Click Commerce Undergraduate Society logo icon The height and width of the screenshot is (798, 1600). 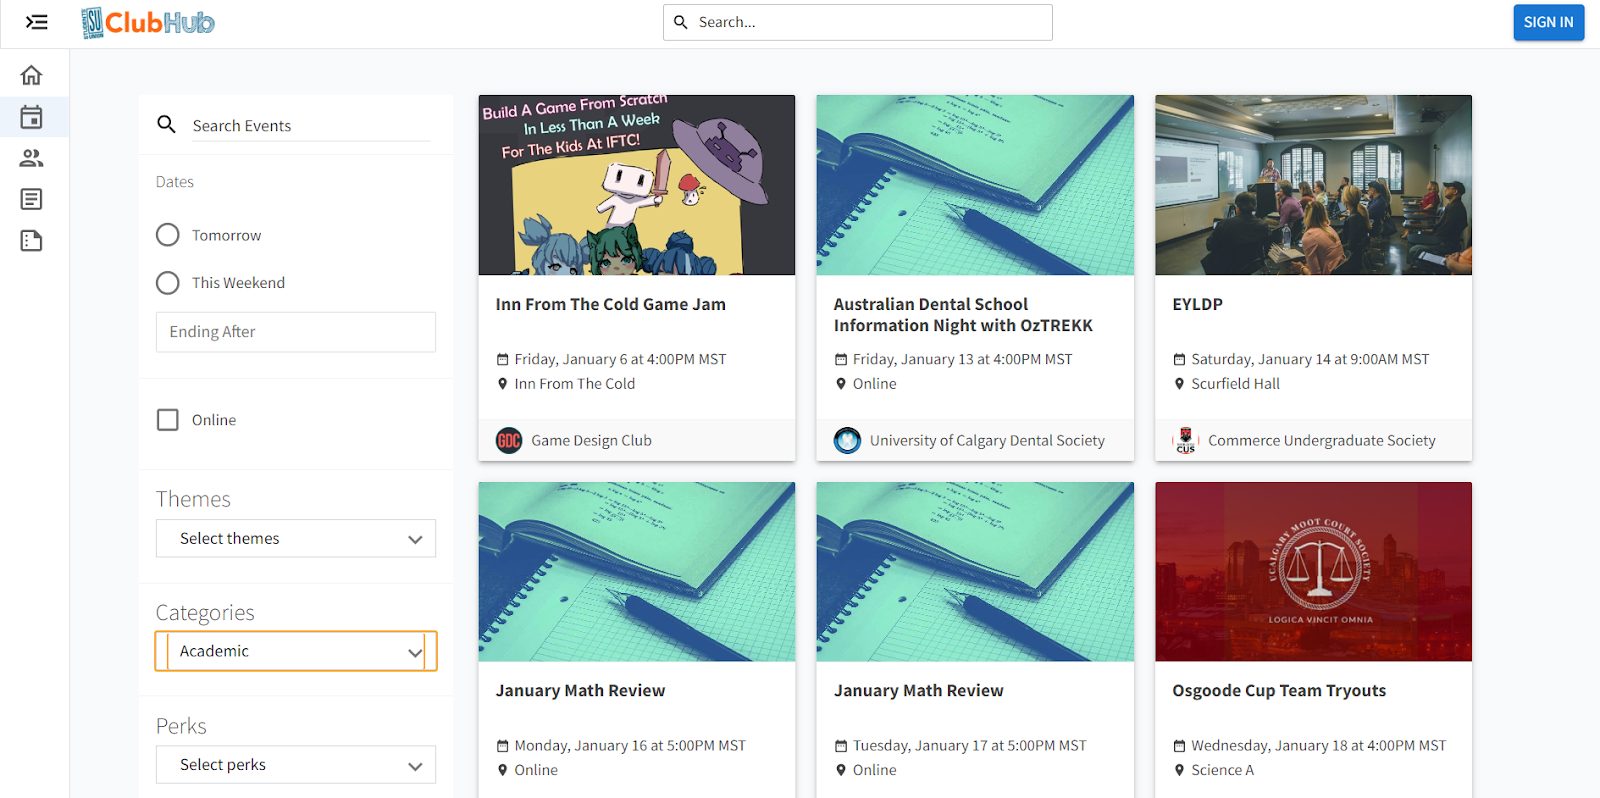coord(1186,440)
